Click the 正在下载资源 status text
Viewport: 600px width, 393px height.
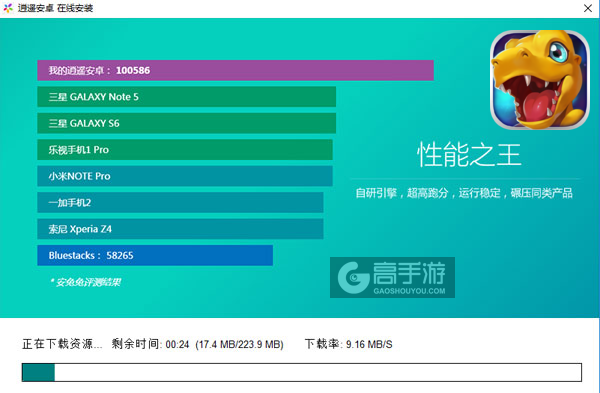(62, 344)
